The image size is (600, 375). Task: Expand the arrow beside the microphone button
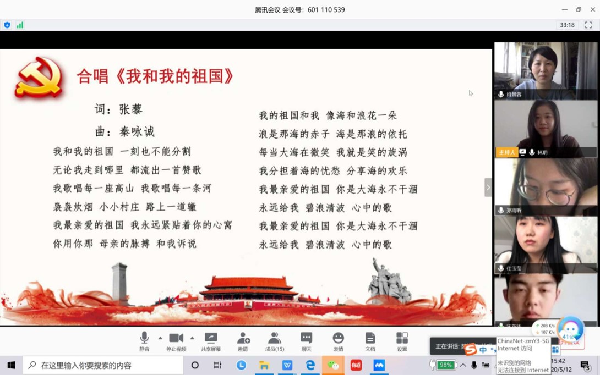(x=160, y=338)
